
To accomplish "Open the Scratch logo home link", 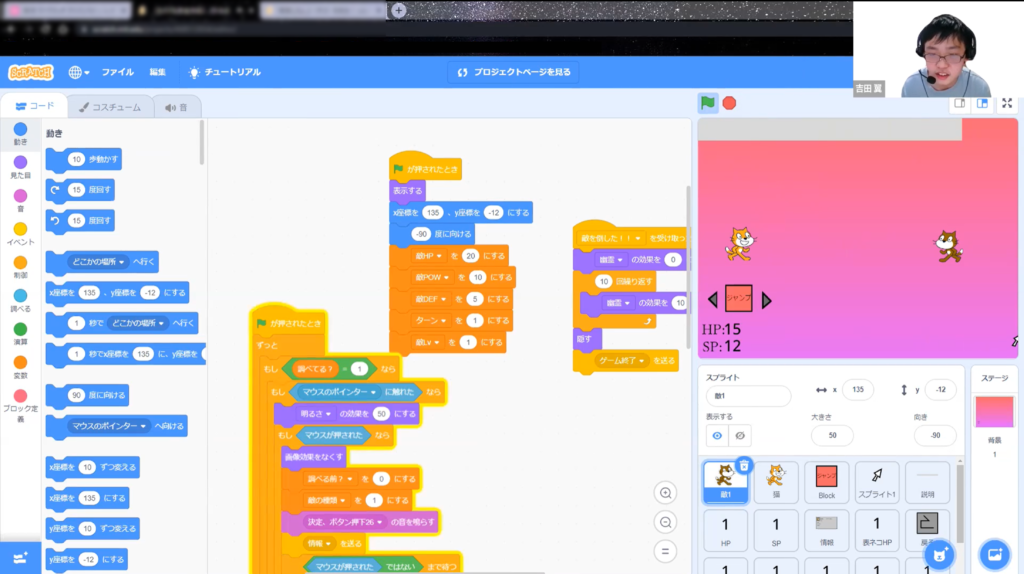I will [31, 72].
